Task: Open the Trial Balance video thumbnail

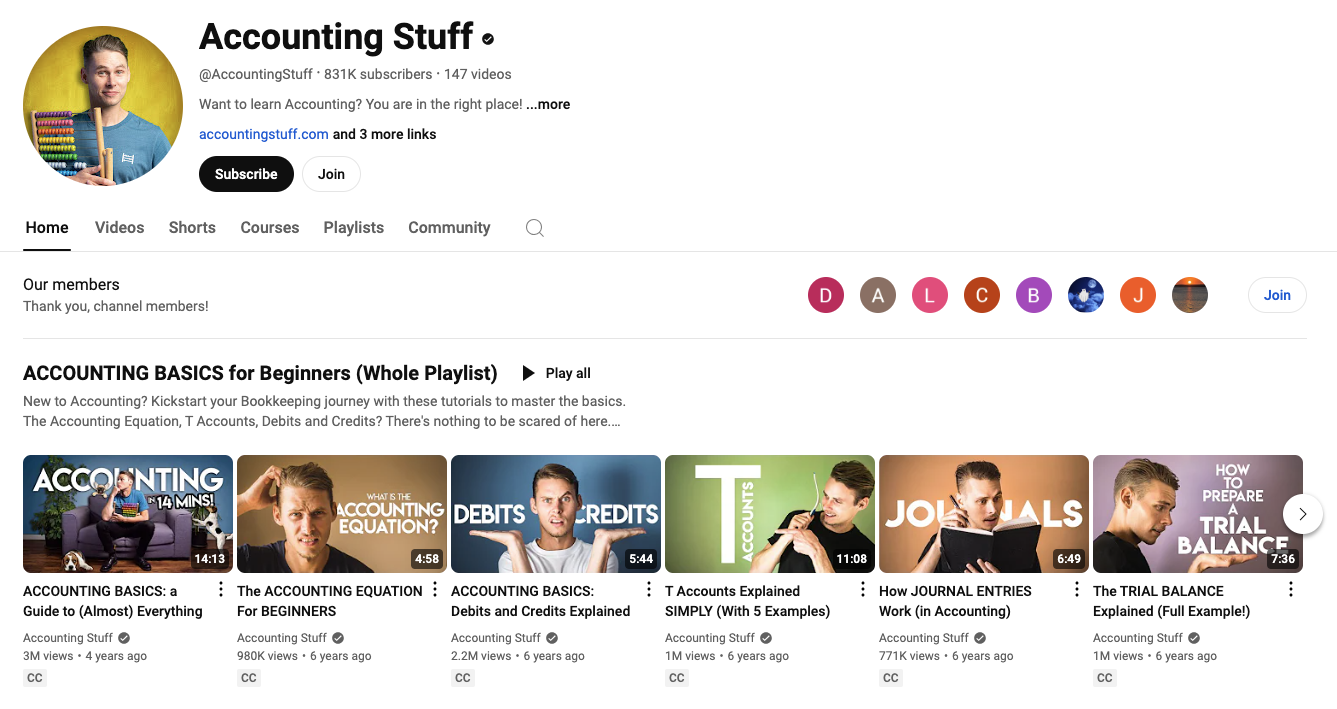Action: tap(1198, 514)
